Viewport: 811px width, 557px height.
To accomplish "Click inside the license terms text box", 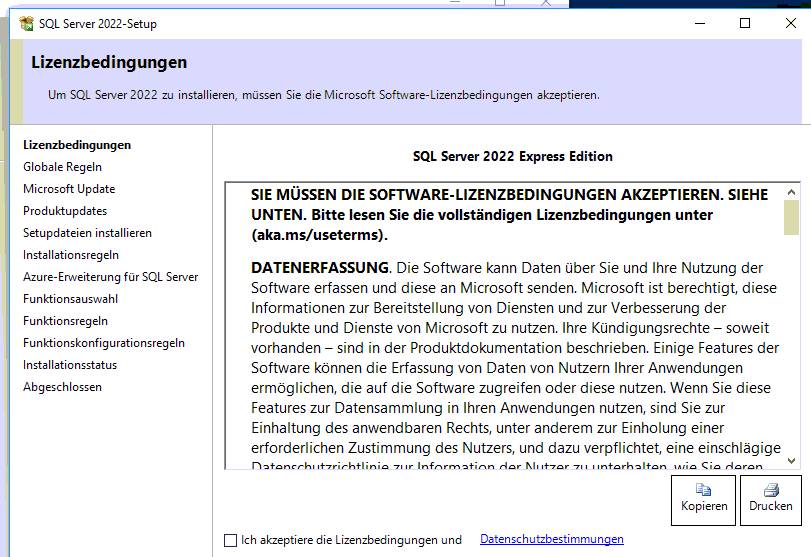I will pos(500,330).
